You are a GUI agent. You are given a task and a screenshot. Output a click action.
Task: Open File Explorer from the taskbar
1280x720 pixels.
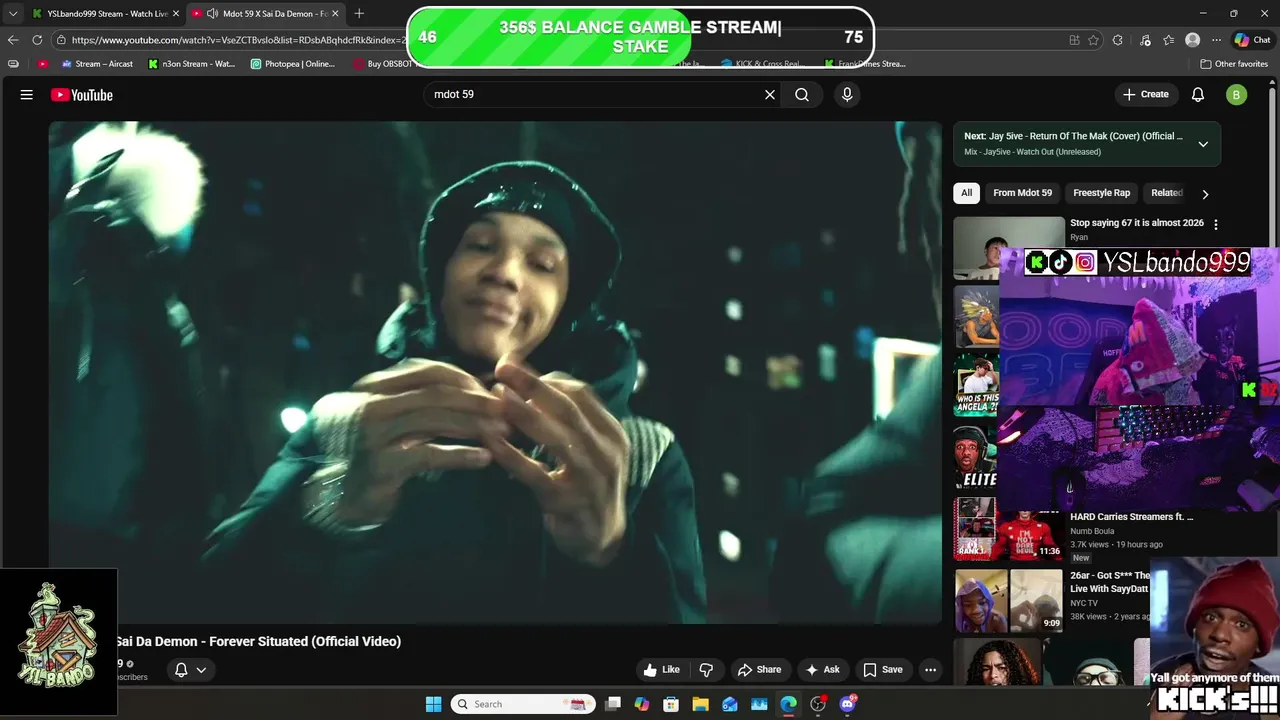click(700, 704)
